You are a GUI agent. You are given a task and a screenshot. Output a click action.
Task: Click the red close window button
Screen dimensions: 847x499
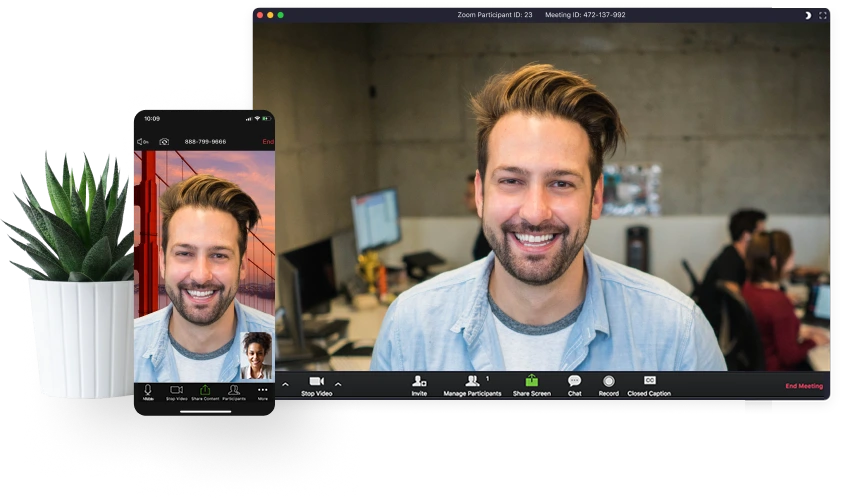tap(260, 15)
